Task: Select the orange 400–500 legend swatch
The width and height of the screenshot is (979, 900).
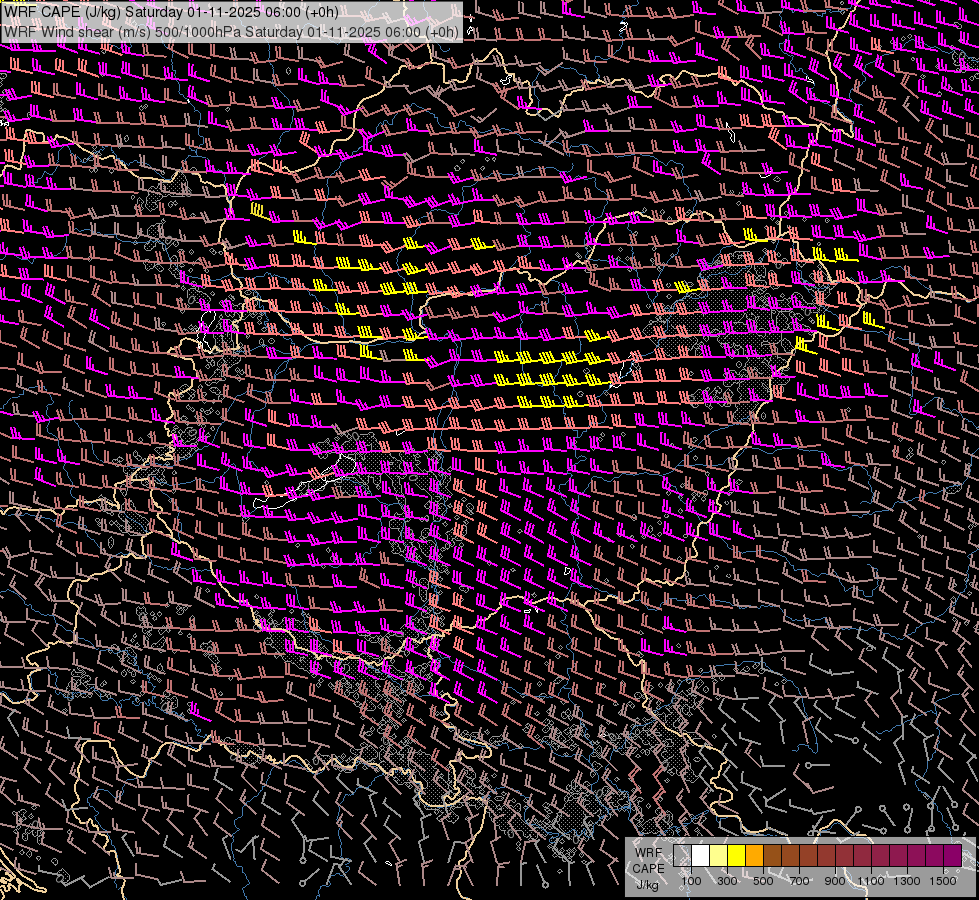Action: point(754,856)
